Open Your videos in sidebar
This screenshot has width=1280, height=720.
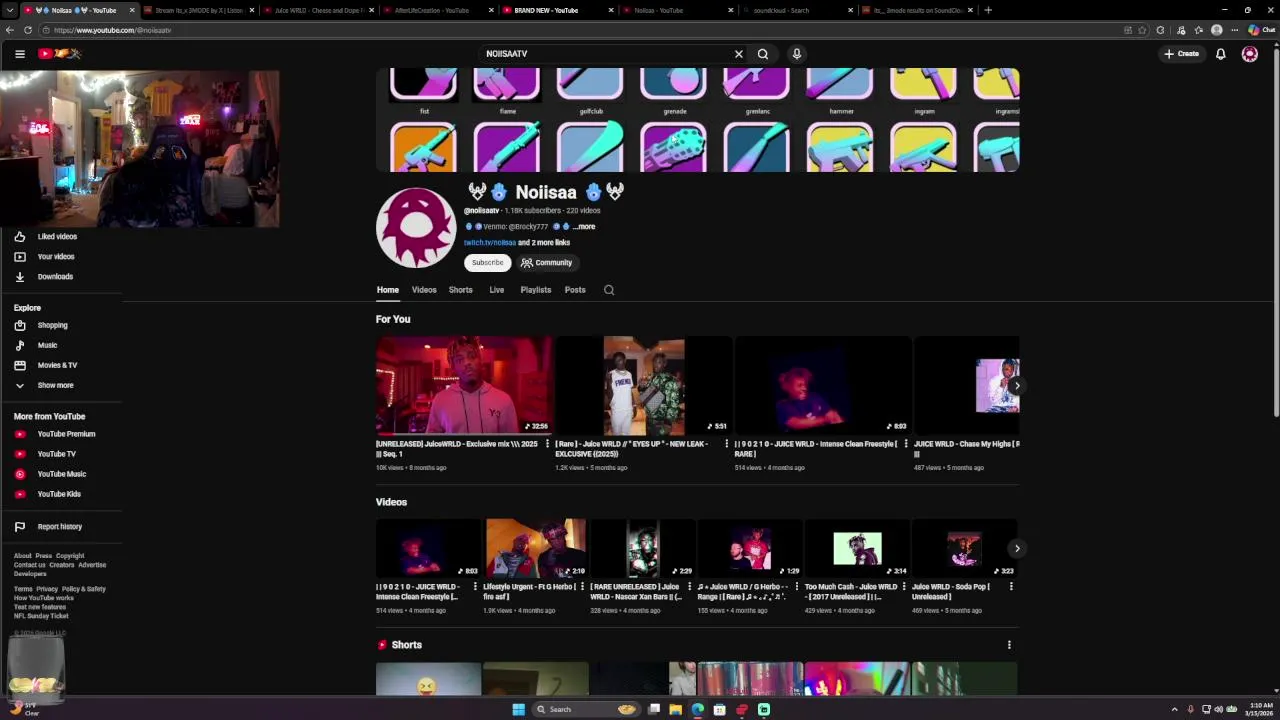(x=56, y=257)
